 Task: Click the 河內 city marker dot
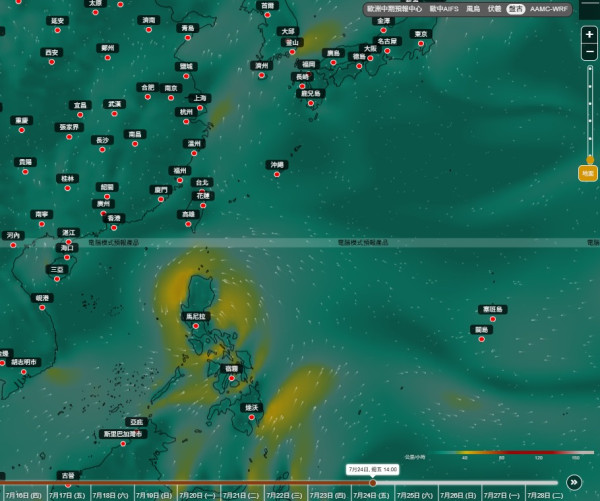(13, 245)
